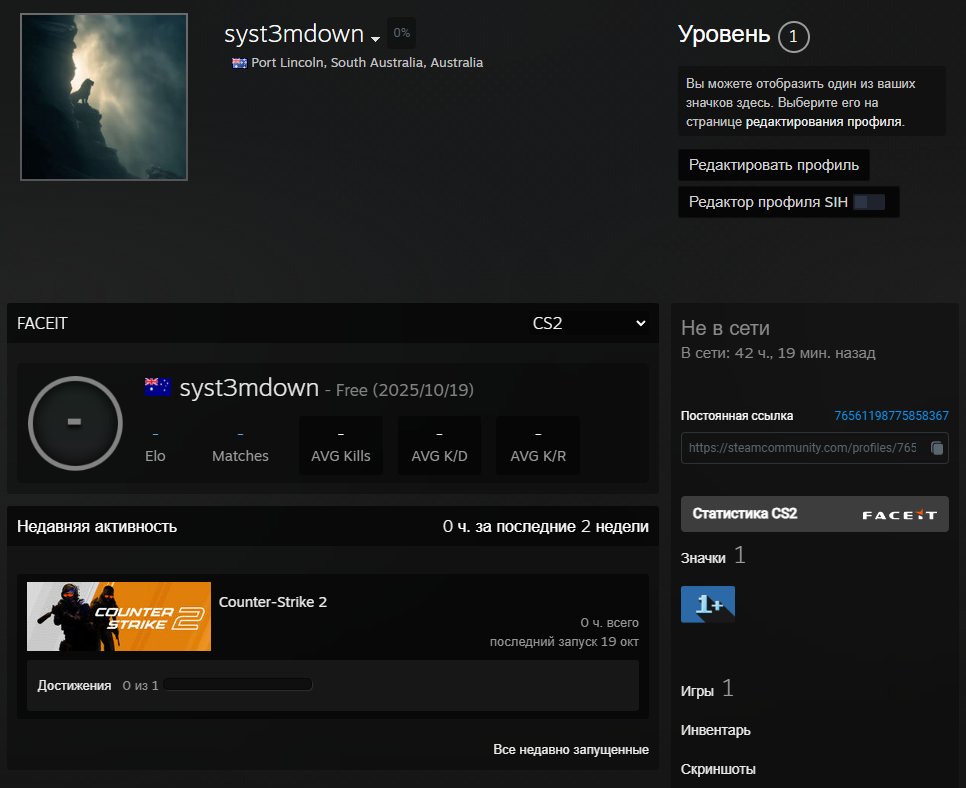Click the Australian flag next to FACEIT name

click(157, 388)
